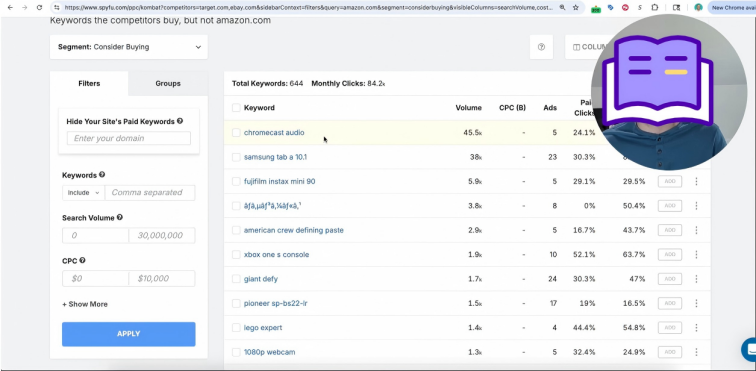Open the samsung tab a 10.1 keyword link
Image resolution: width=756 pixels, height=371 pixels.
tap(275, 157)
